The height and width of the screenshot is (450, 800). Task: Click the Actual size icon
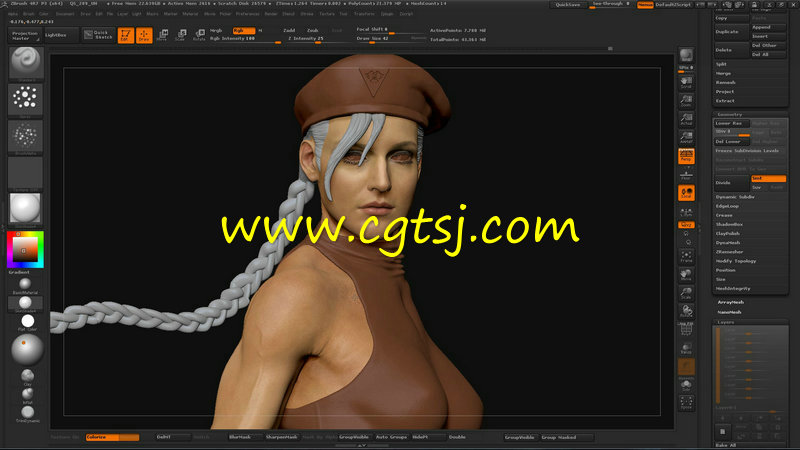pos(686,119)
